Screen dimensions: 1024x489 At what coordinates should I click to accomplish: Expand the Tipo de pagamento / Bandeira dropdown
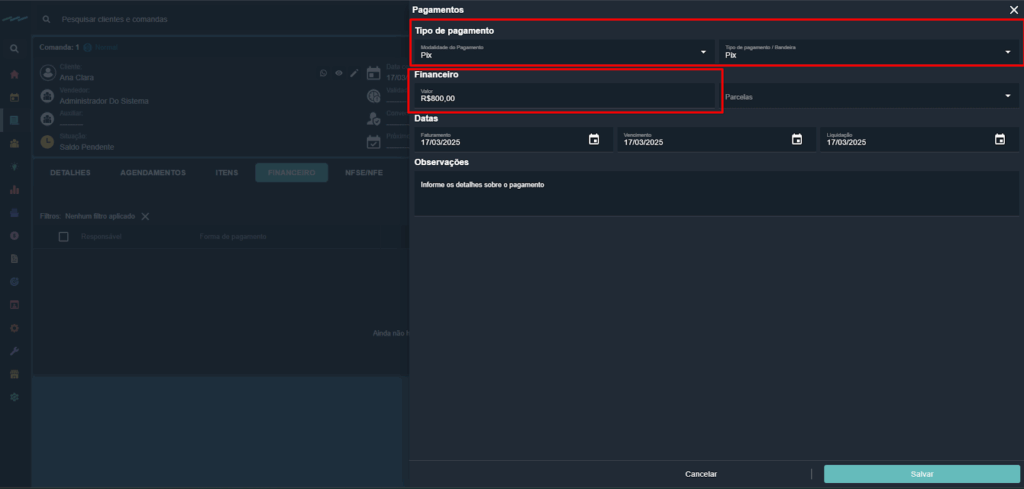(1007, 52)
